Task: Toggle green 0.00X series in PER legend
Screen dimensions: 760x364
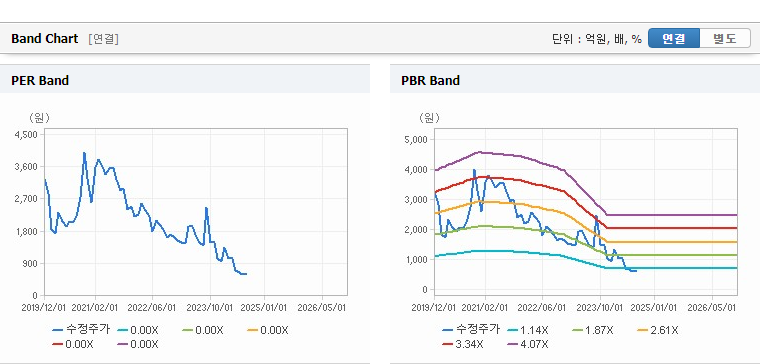Action: [203, 330]
